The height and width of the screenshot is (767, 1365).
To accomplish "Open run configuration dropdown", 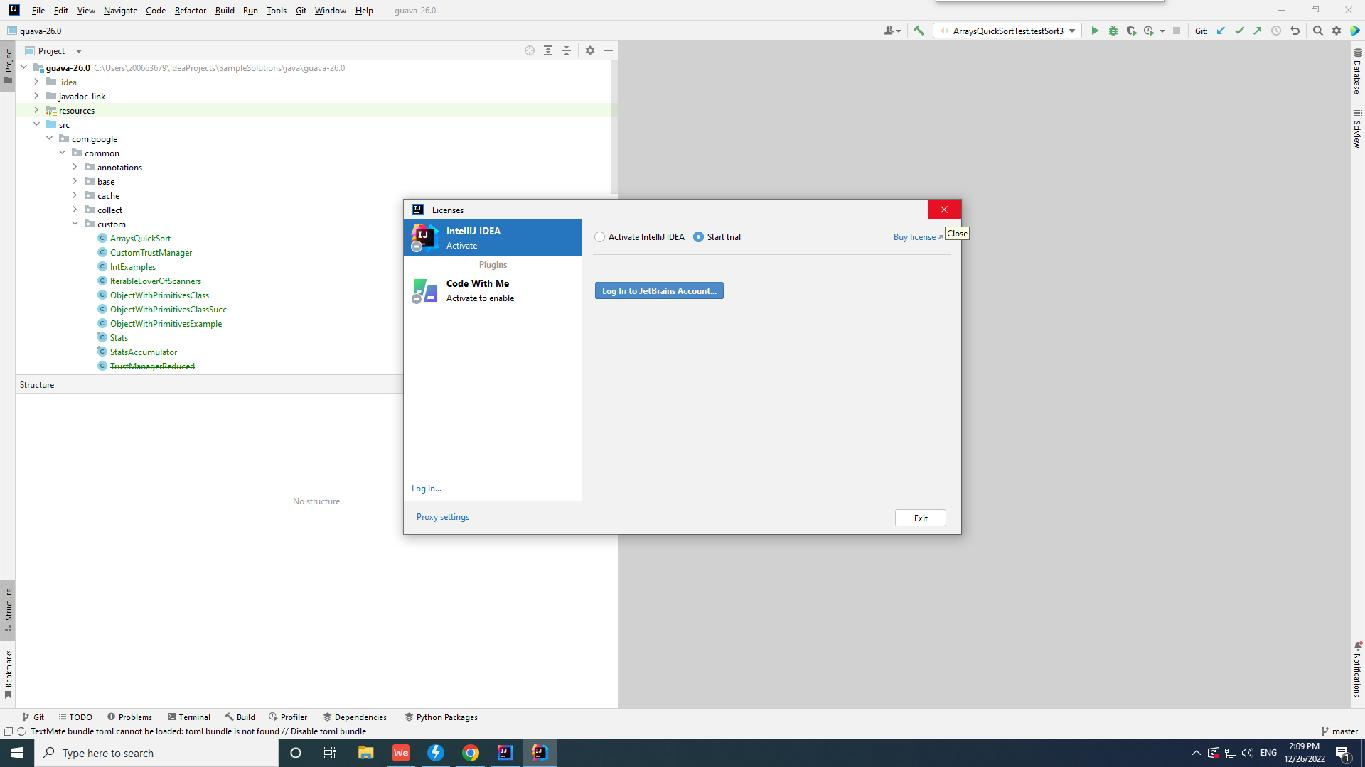I will (x=1007, y=31).
